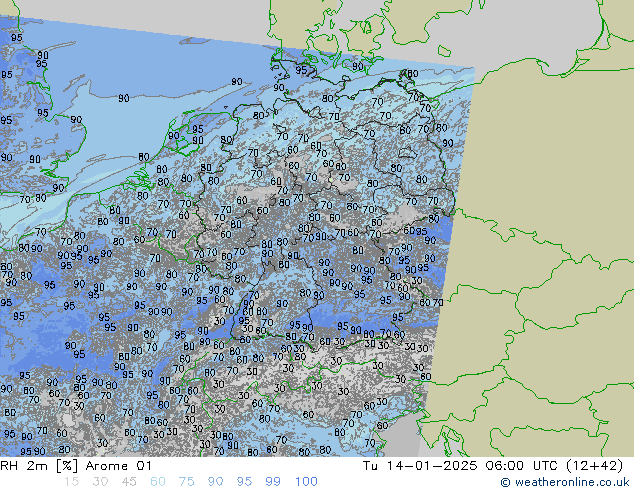Click the legend value 75 in color scale
This screenshot has width=634, height=490.
coord(186,482)
